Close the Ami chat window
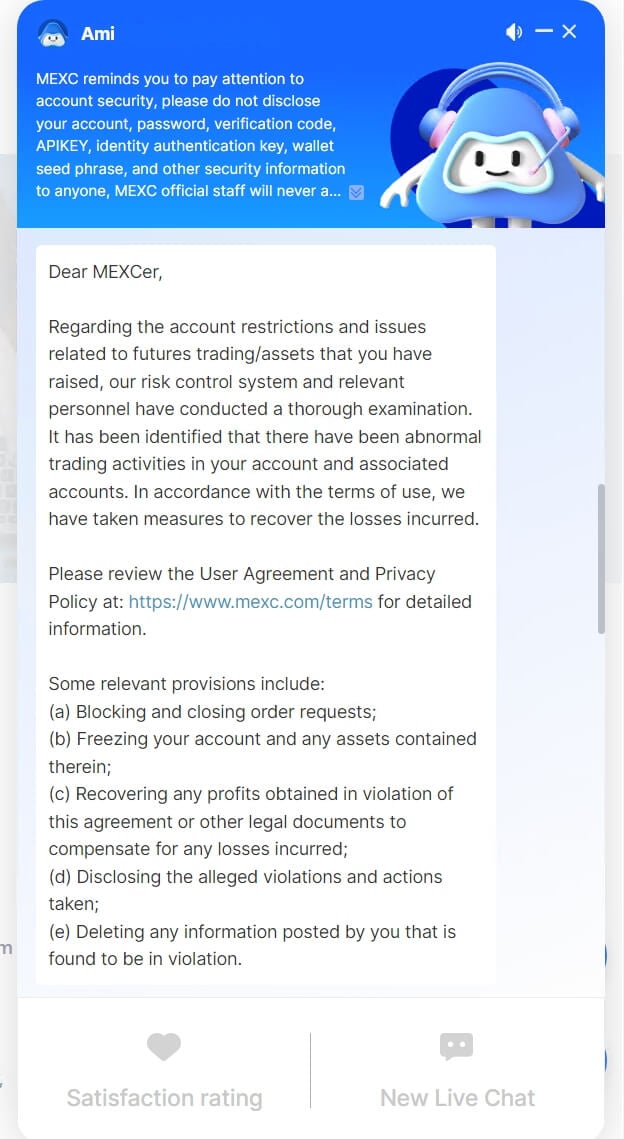 (x=569, y=31)
